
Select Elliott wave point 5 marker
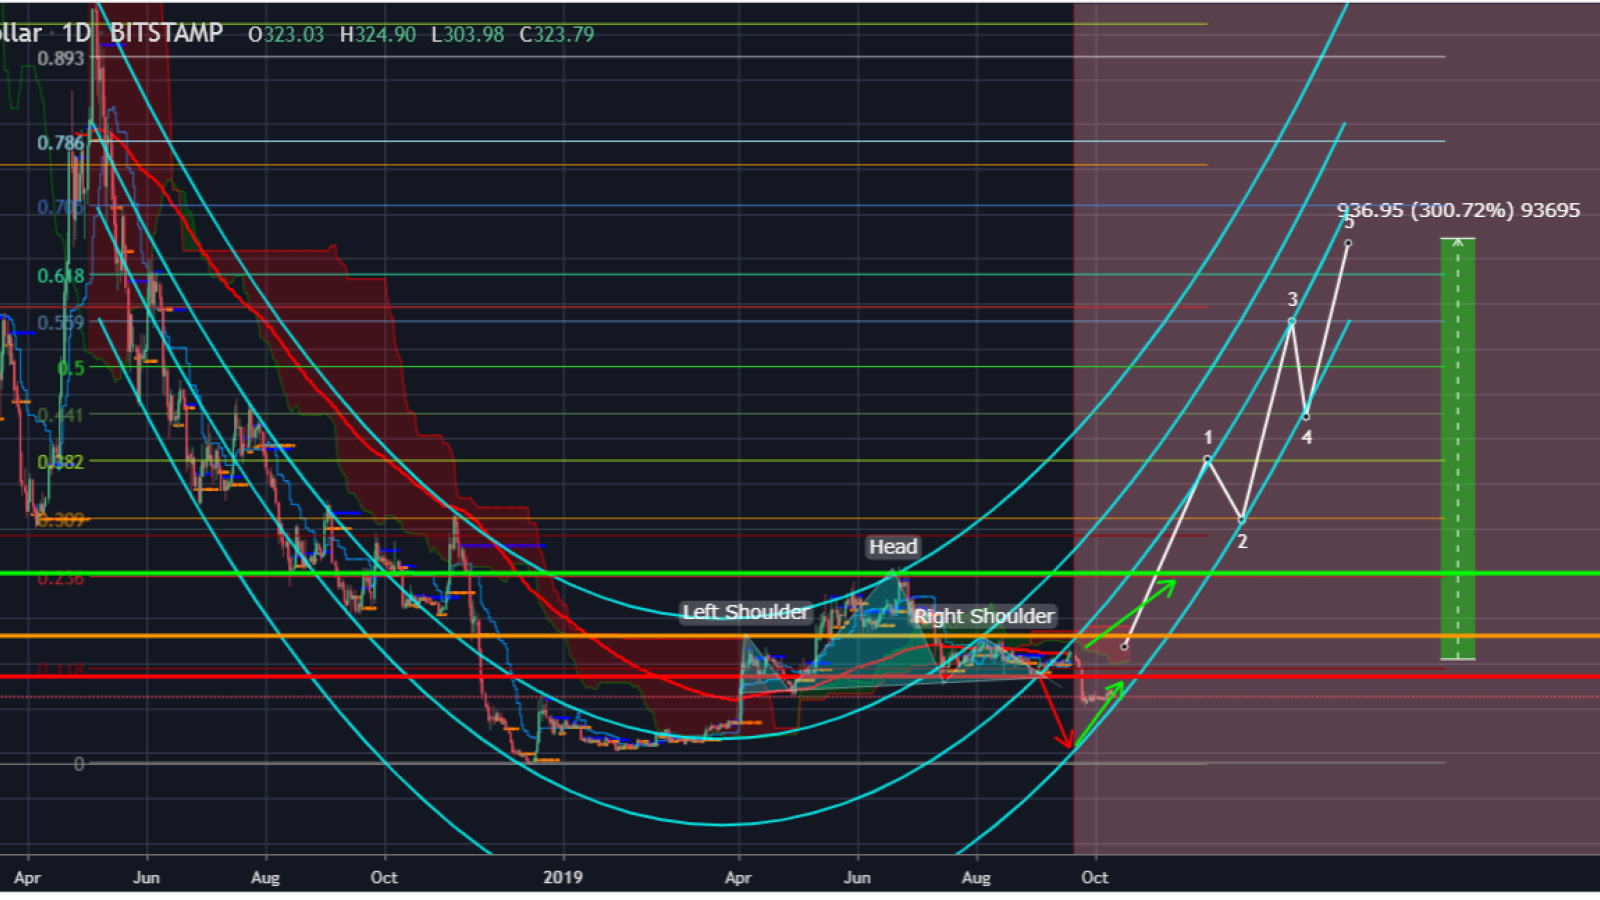point(1348,243)
